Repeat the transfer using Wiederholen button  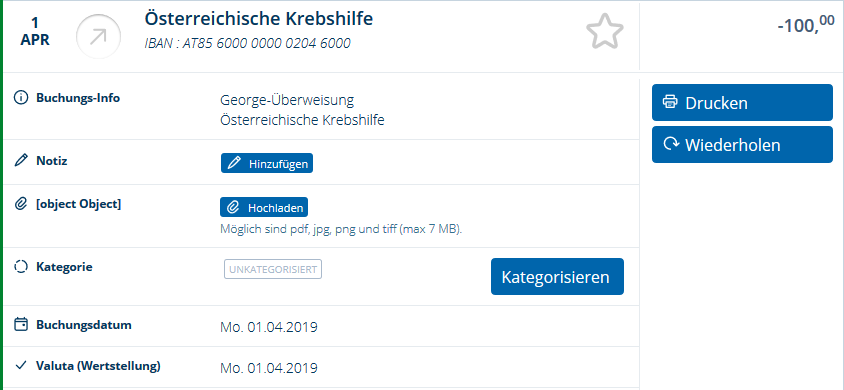tap(742, 144)
